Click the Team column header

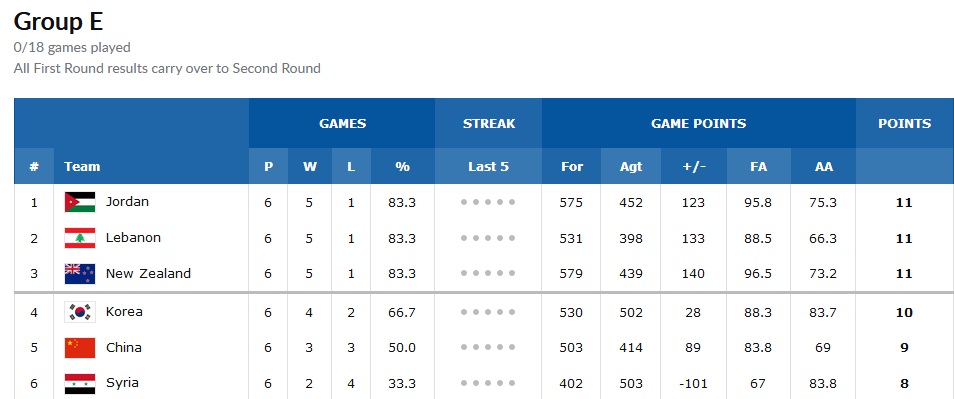point(82,166)
